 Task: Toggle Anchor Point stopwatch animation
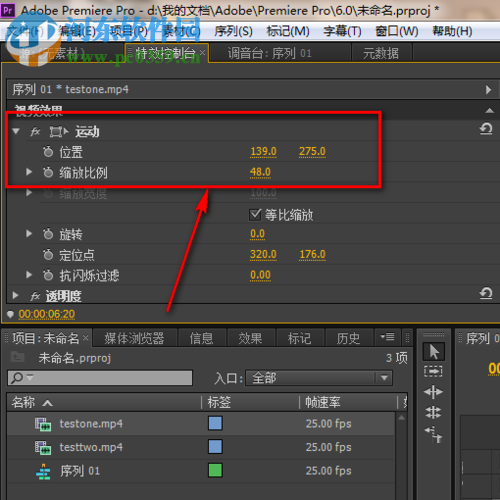point(48,255)
